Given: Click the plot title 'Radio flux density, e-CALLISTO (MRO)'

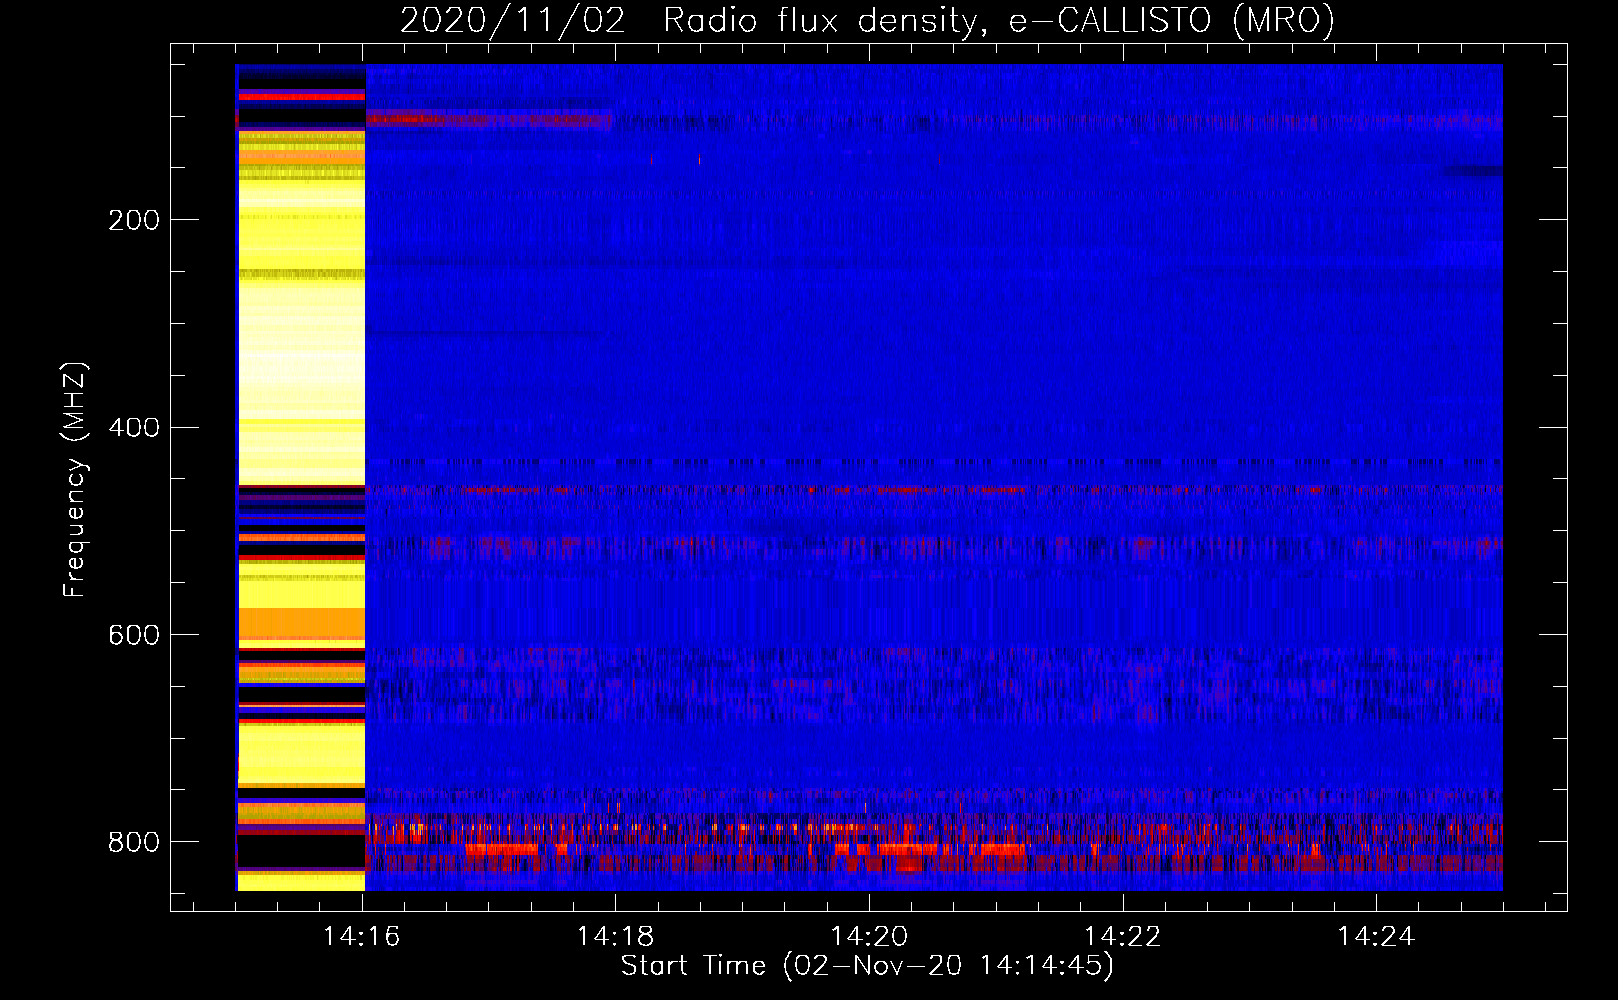Looking at the screenshot, I should [999, 20].
